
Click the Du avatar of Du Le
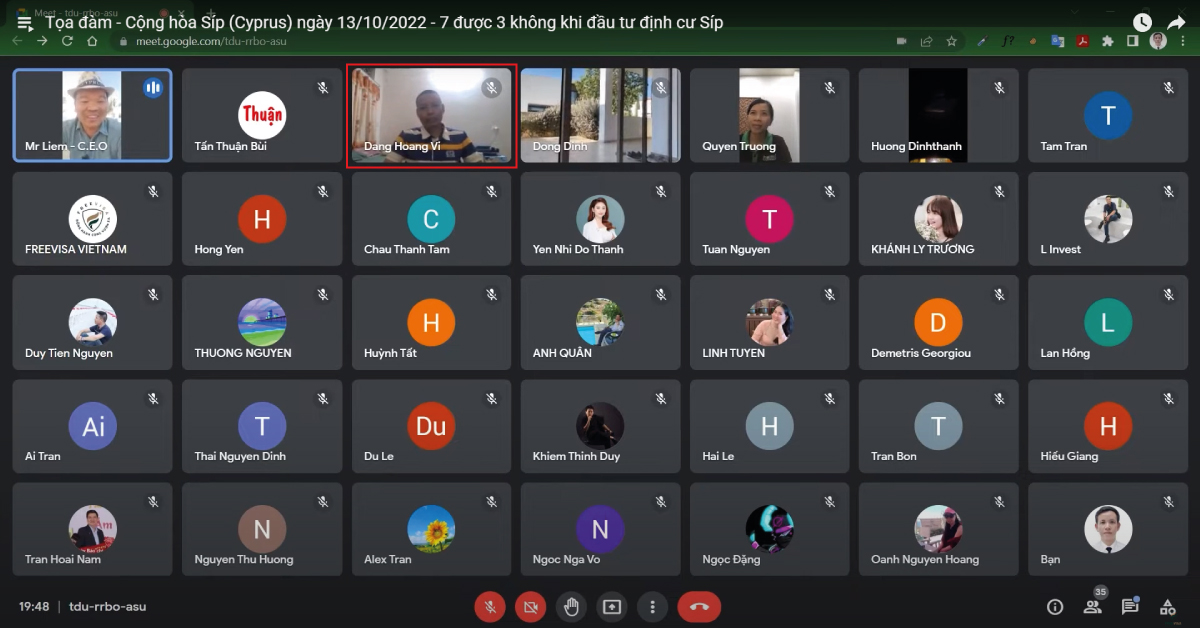[431, 426]
